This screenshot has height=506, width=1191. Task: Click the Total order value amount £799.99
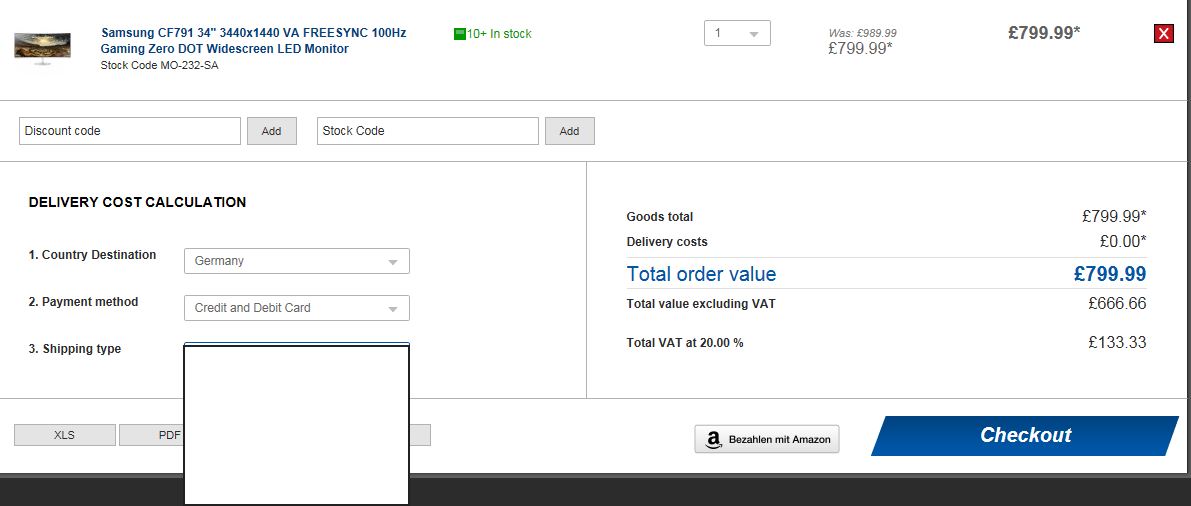click(x=1110, y=274)
